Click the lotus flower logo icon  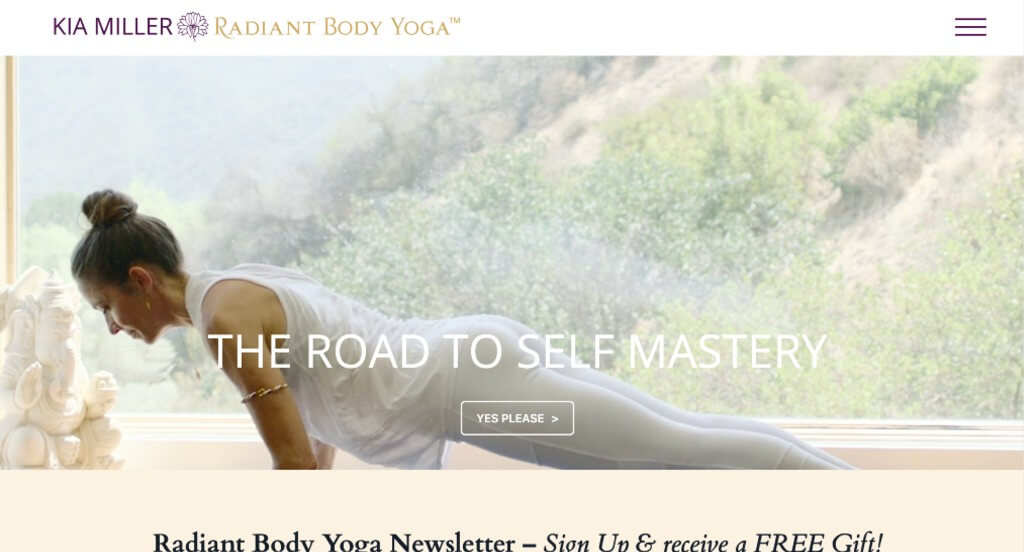coord(193,26)
